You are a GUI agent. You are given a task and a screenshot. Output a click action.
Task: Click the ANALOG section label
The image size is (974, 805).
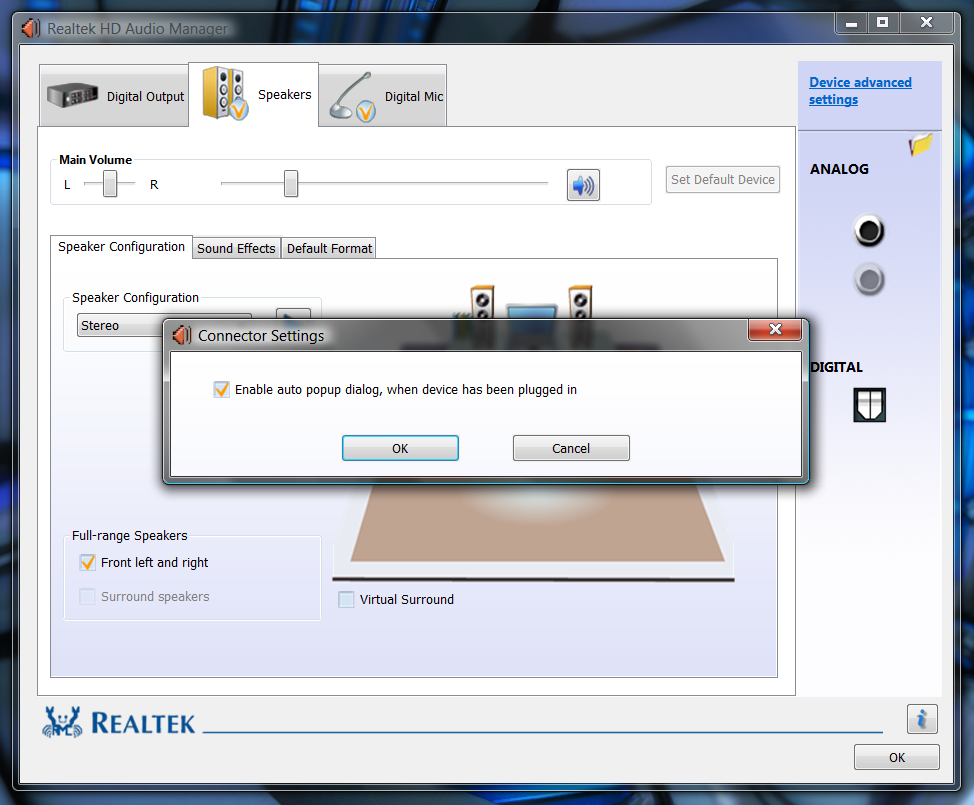point(839,169)
